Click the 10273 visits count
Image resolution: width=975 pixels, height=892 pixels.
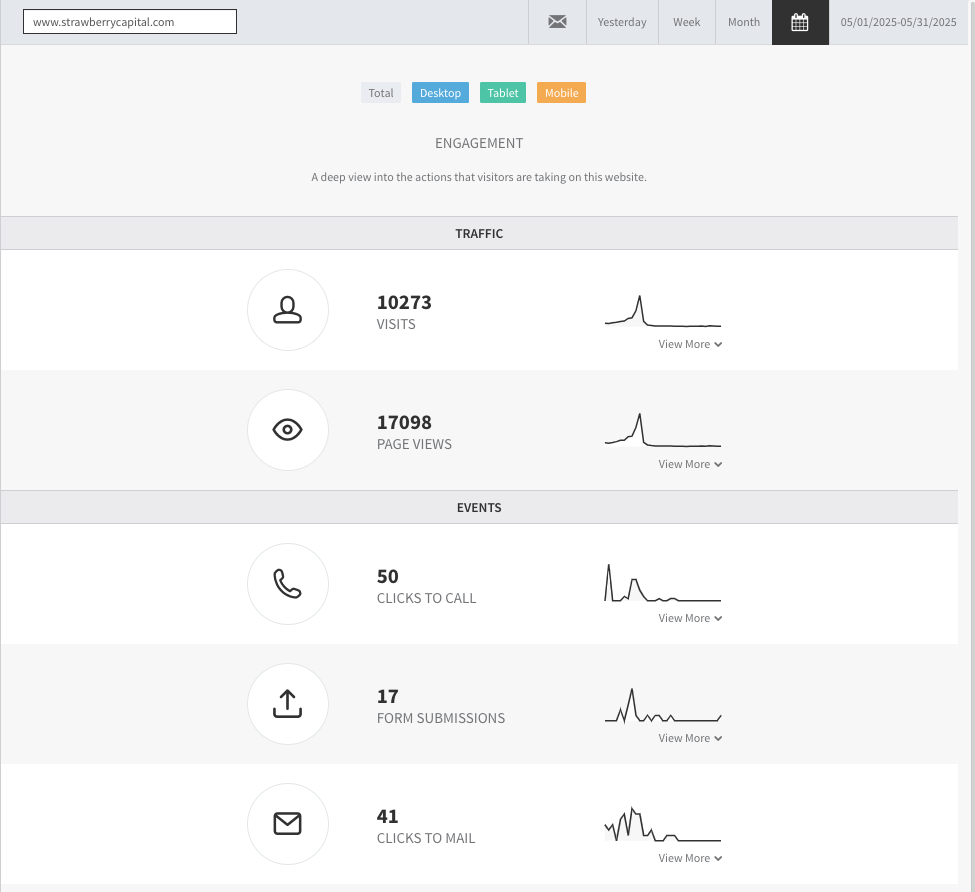click(x=404, y=302)
